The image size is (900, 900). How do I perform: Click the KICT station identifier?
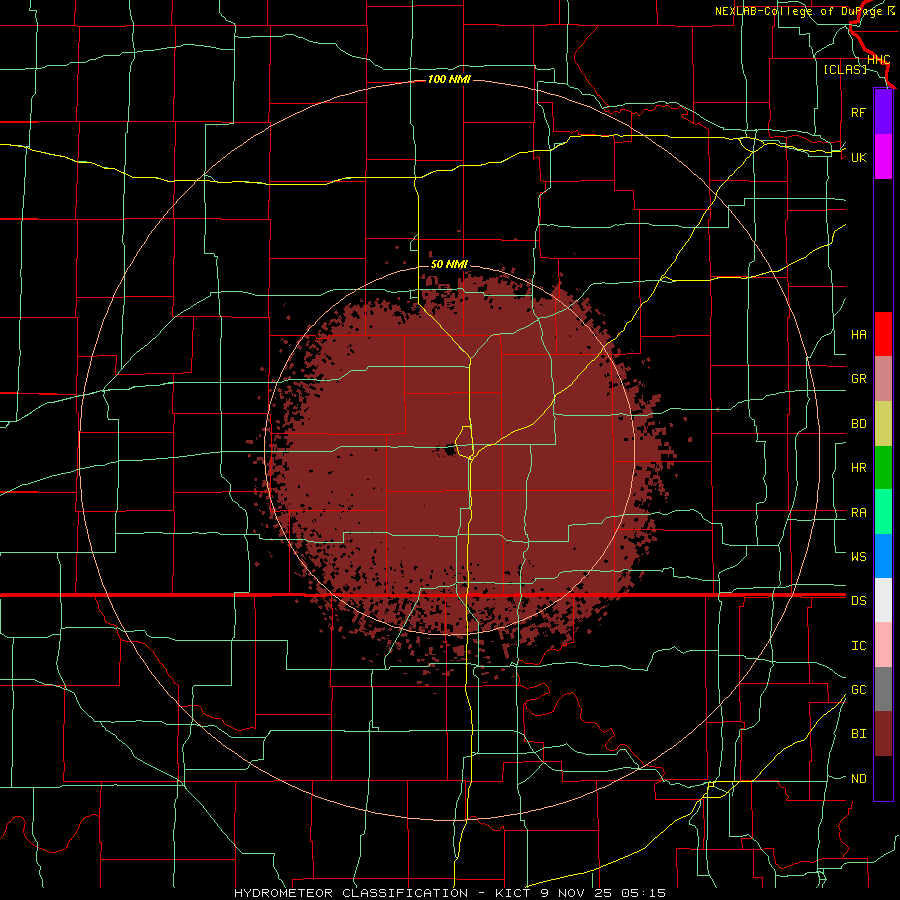point(514,893)
